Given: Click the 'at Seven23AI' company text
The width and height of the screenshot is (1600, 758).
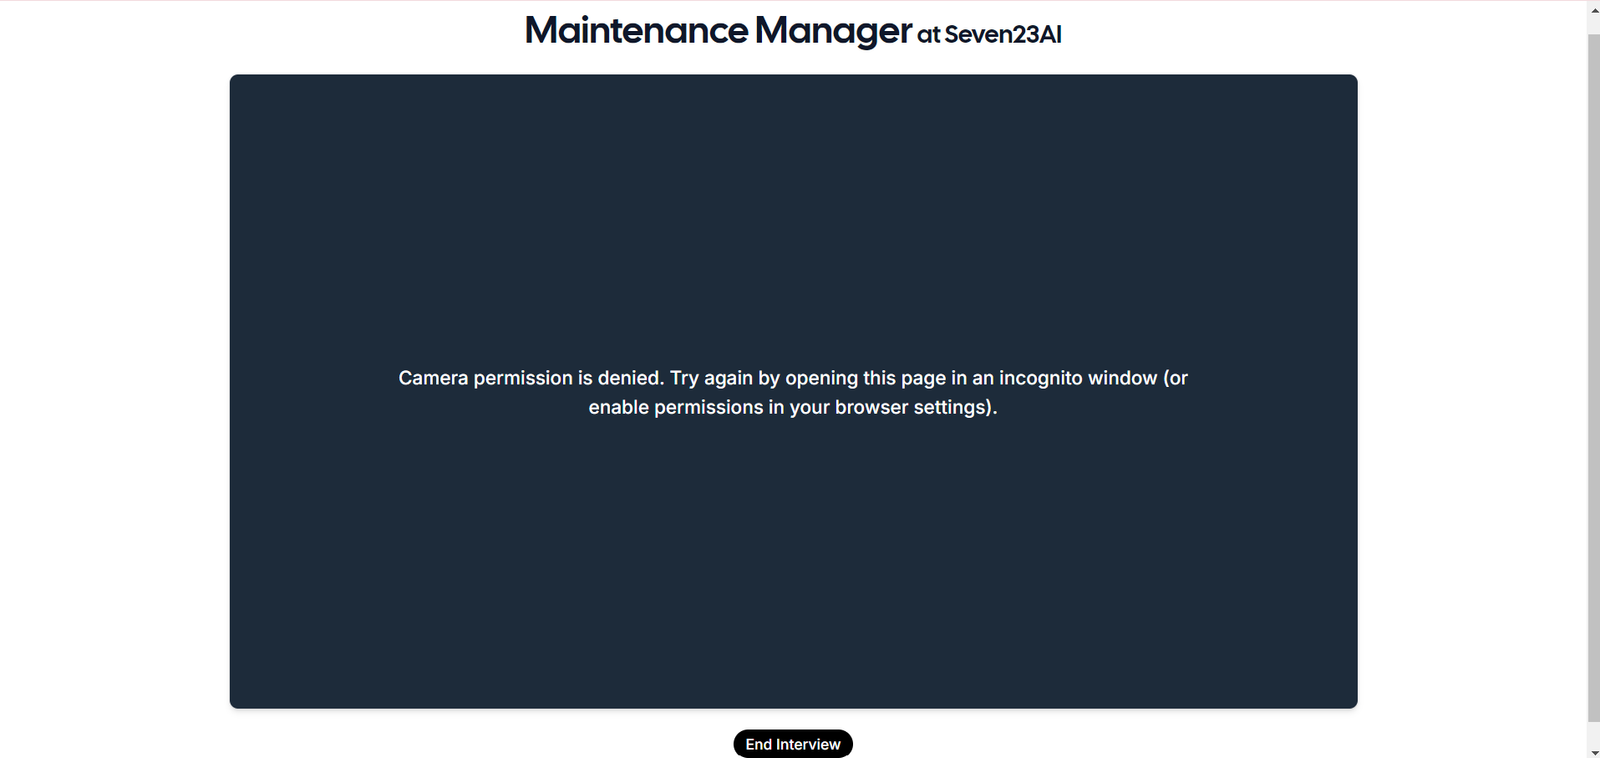Looking at the screenshot, I should click(x=989, y=34).
